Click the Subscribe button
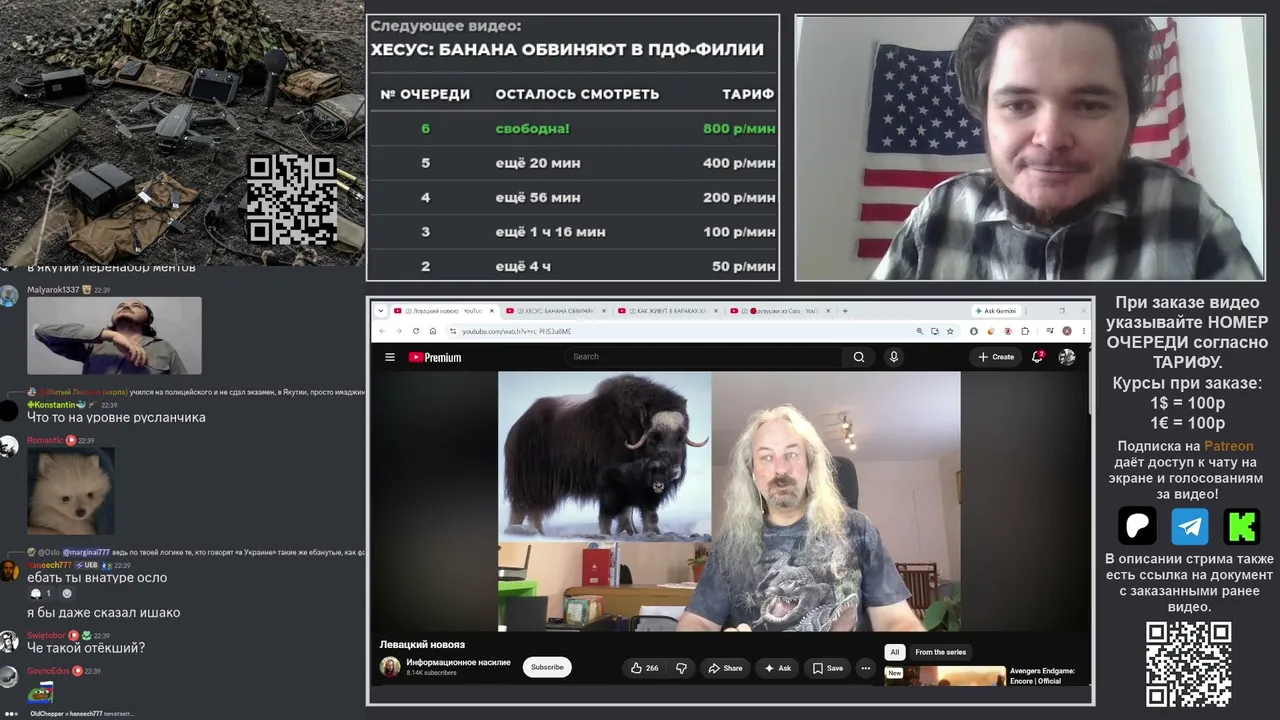1280x720 pixels. click(x=547, y=667)
